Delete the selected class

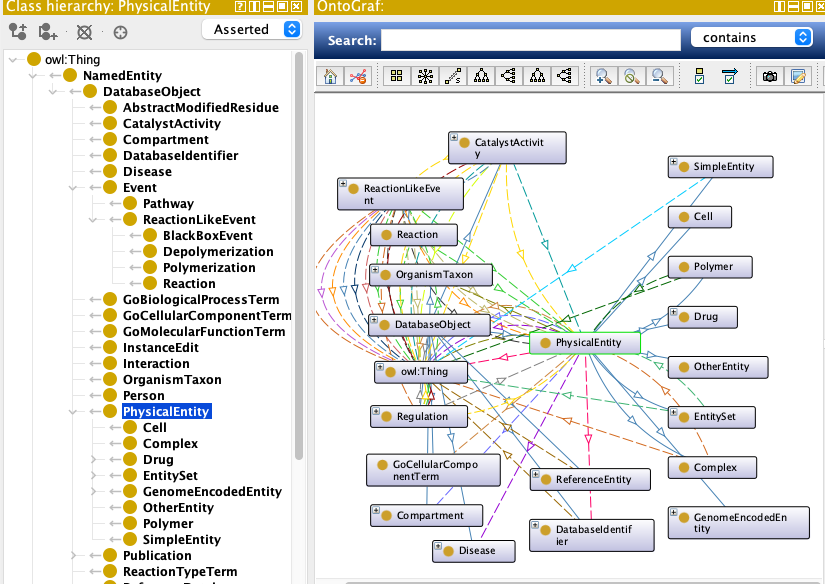click(x=84, y=32)
